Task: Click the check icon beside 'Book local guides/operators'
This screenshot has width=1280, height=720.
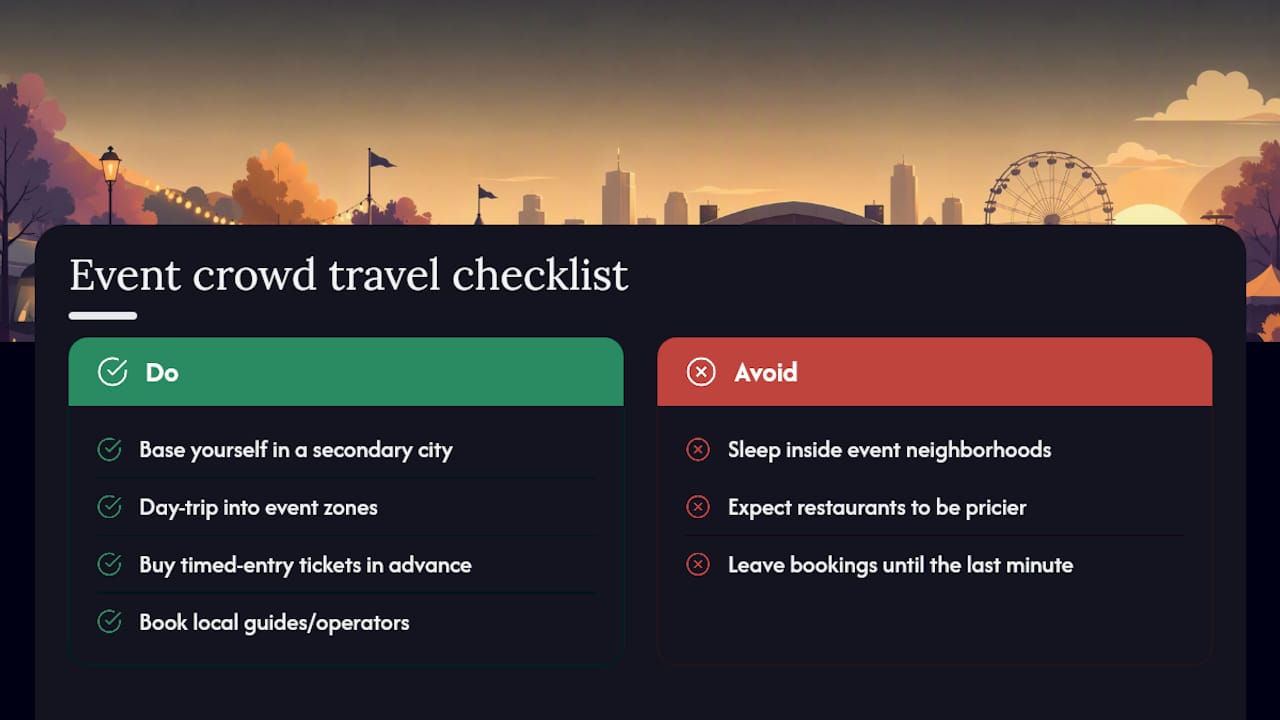Action: (109, 622)
